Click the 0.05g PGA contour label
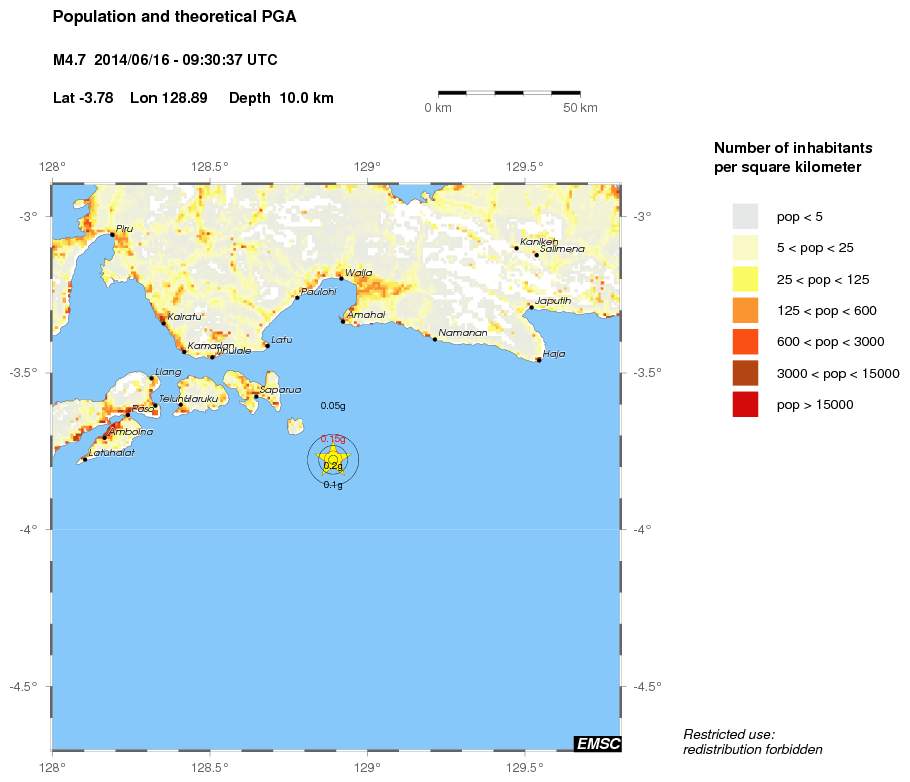Image resolution: width=910 pixels, height=782 pixels. [333, 406]
